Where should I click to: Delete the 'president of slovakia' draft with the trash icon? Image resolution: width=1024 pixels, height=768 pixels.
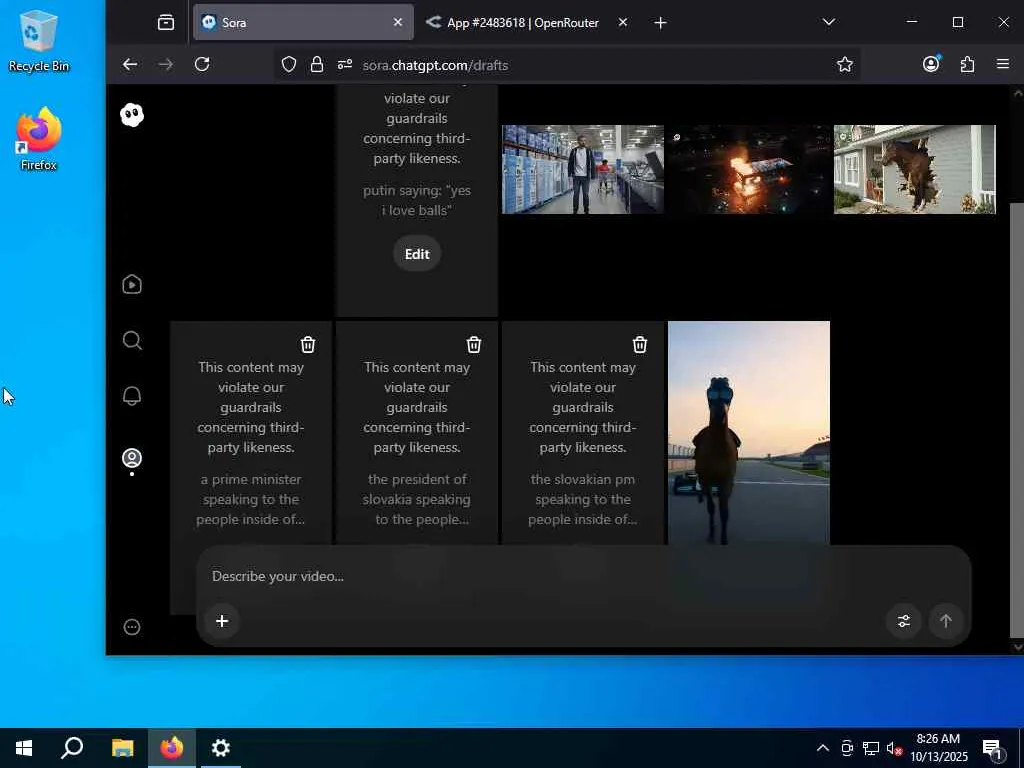pyautogui.click(x=474, y=344)
